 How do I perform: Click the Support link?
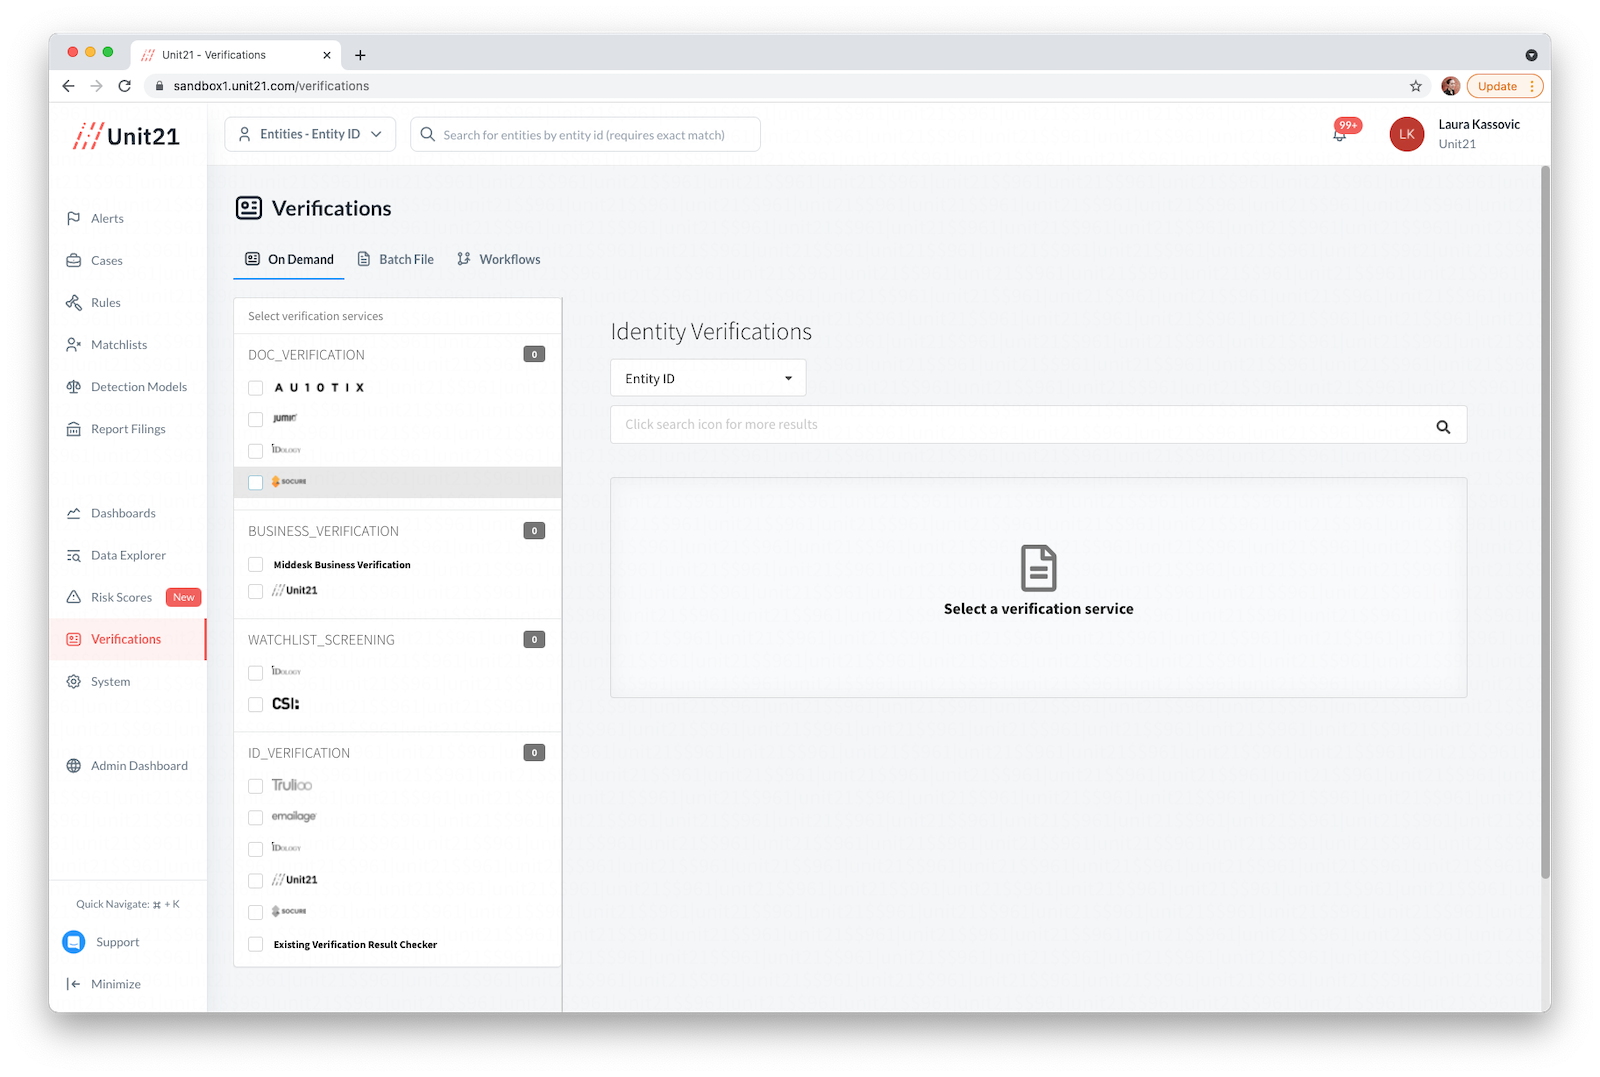point(117,942)
